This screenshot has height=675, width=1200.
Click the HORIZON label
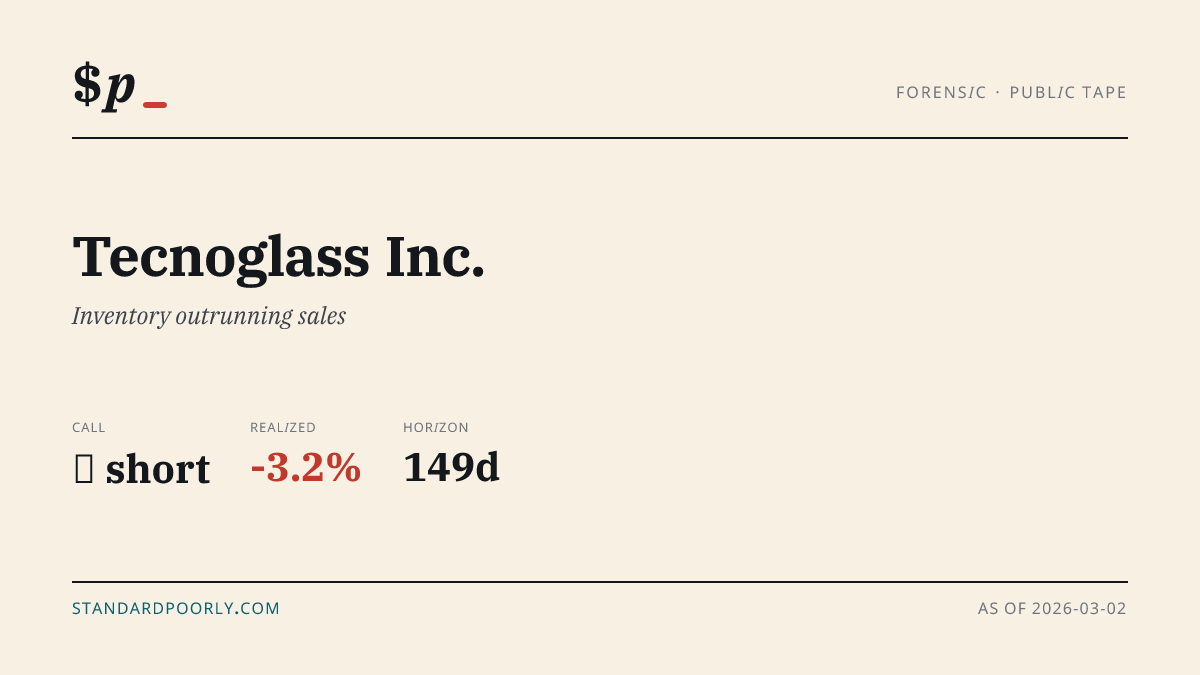[436, 427]
